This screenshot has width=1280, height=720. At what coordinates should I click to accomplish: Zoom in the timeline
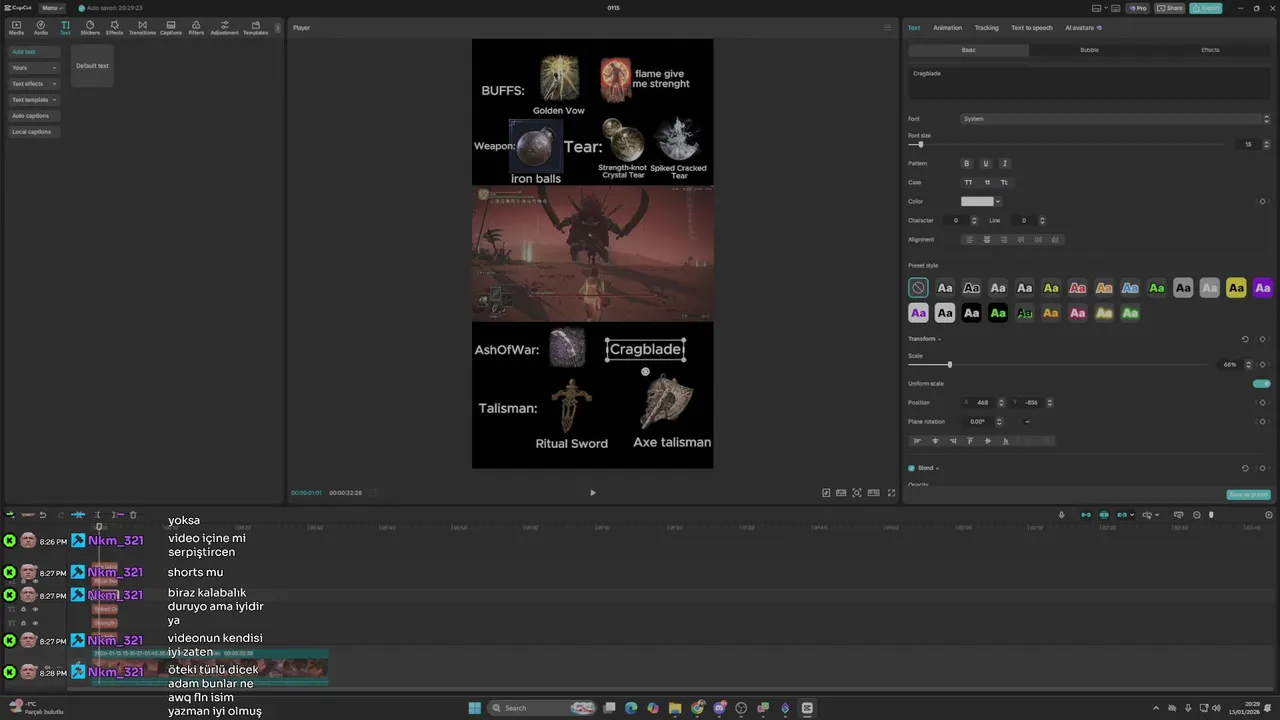[x=1270, y=515]
